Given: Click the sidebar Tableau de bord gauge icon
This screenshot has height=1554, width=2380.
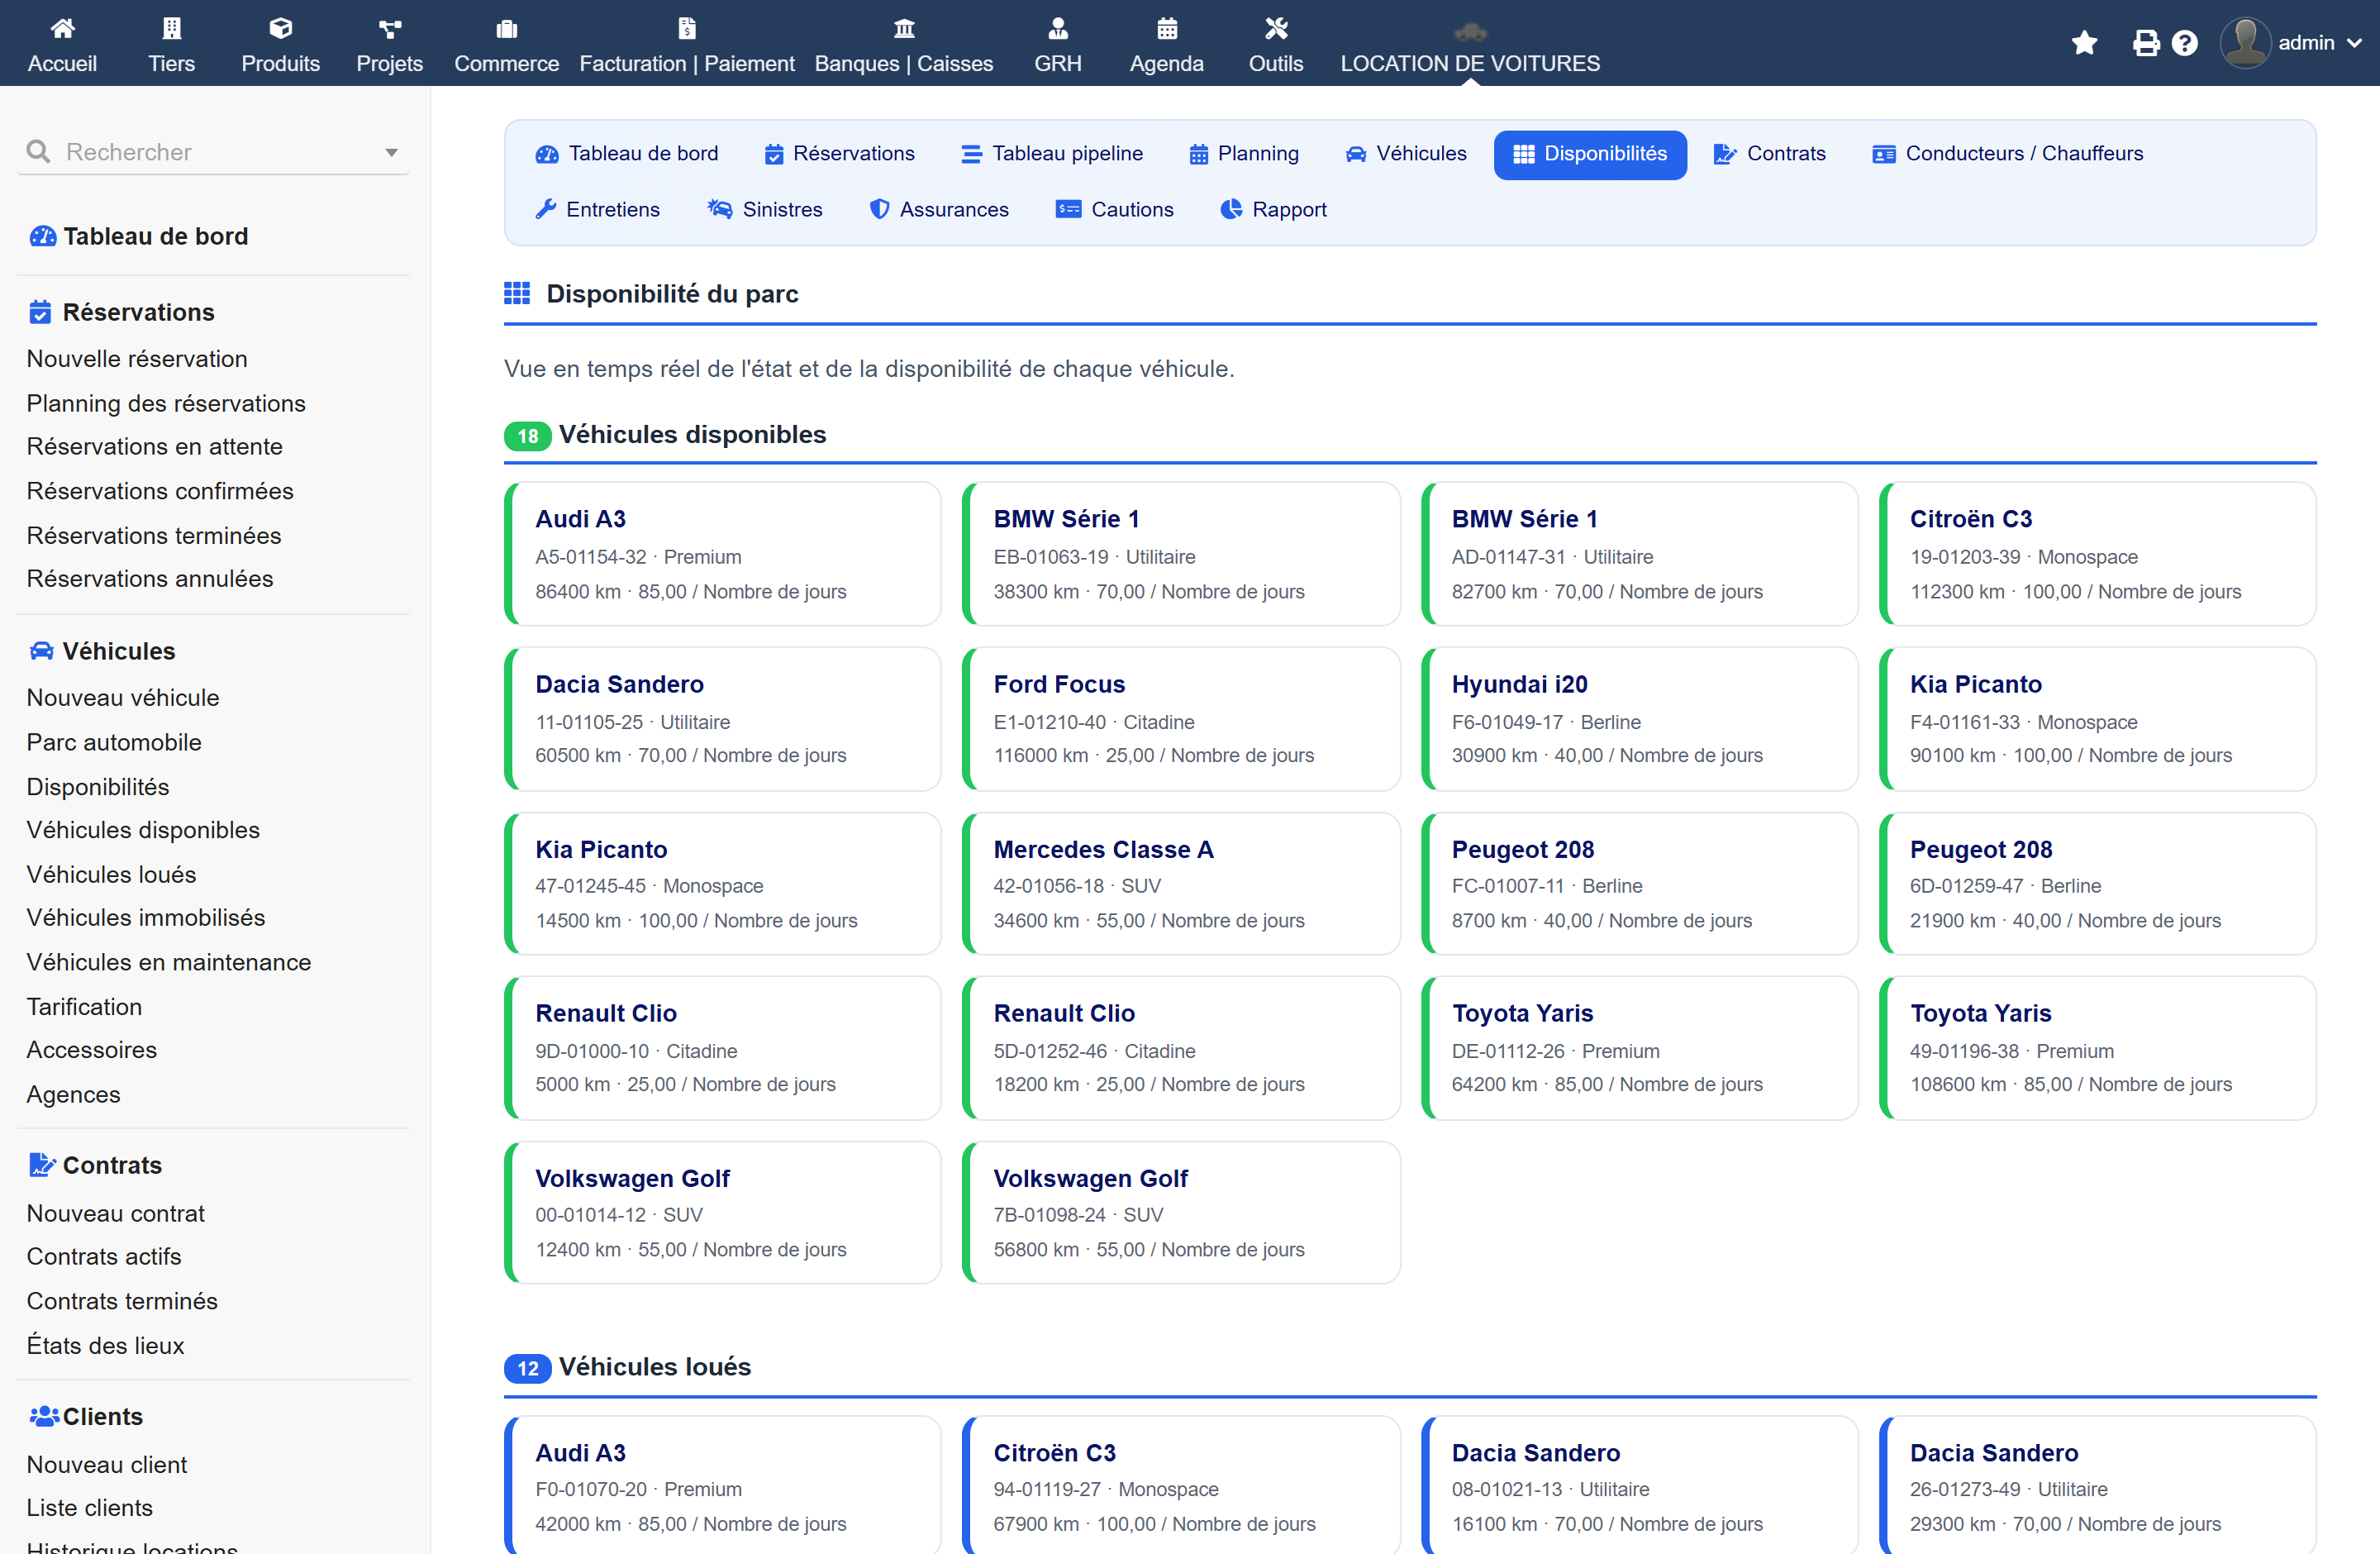Looking at the screenshot, I should 43,236.
